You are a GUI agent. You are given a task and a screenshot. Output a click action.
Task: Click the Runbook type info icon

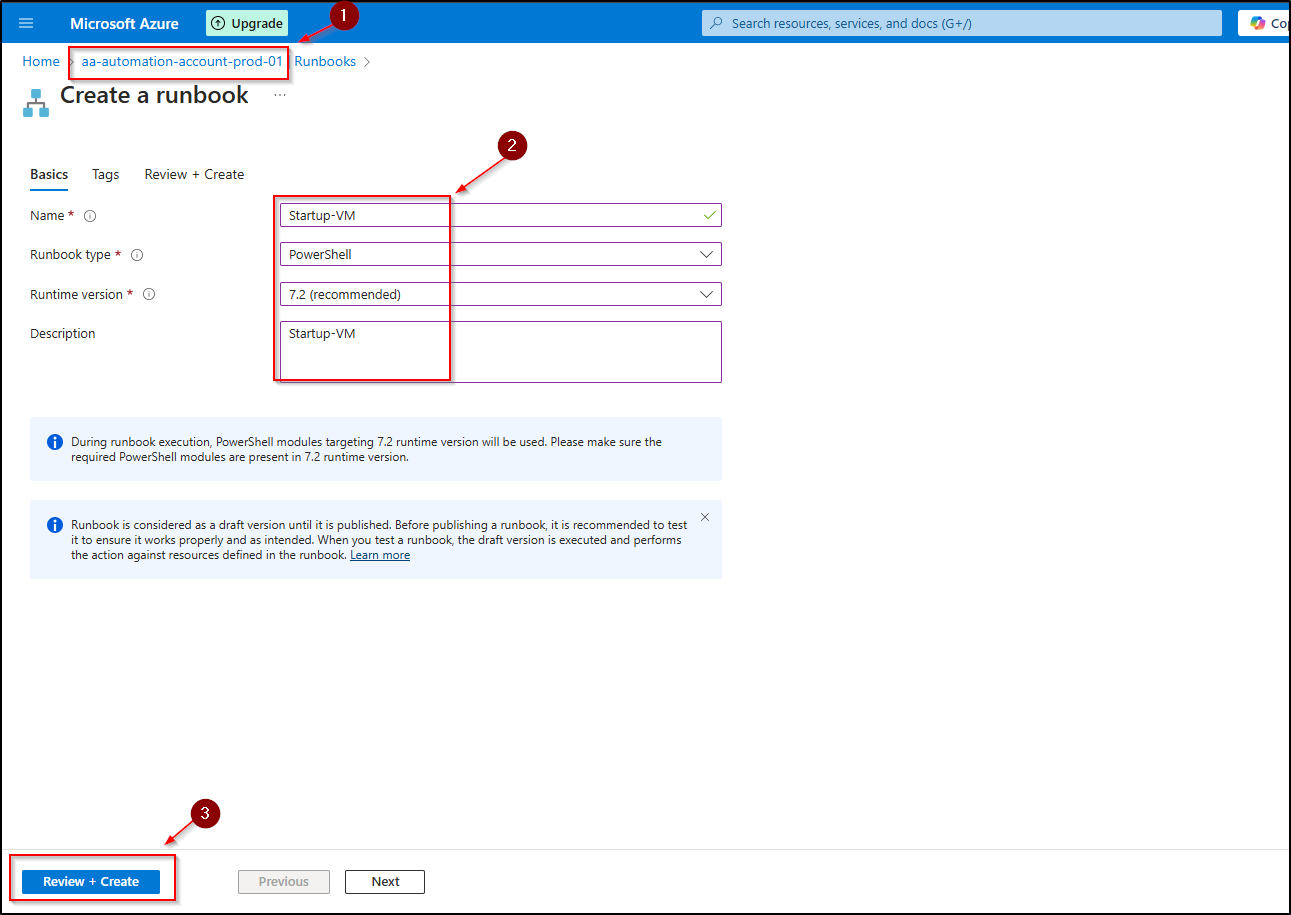click(x=137, y=255)
